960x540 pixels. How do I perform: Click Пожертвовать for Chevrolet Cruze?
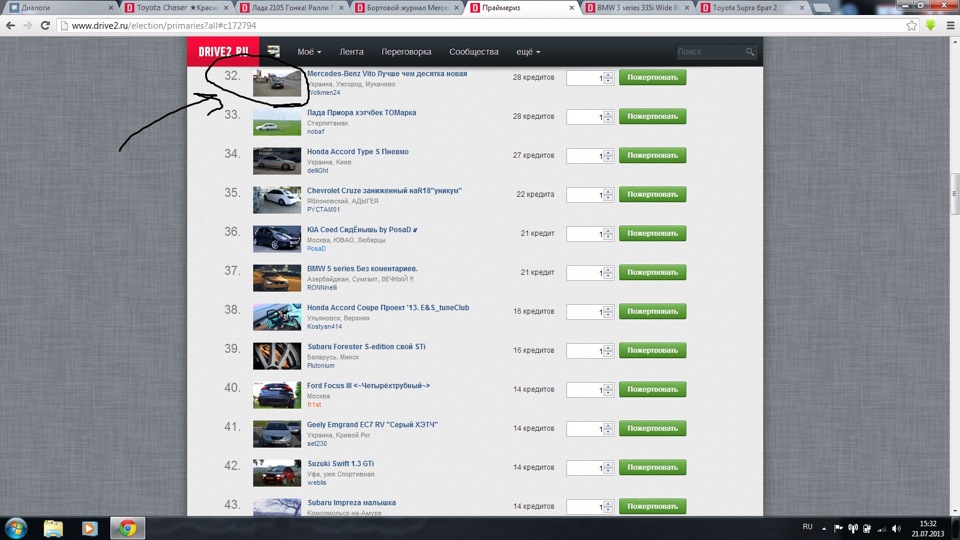point(652,194)
